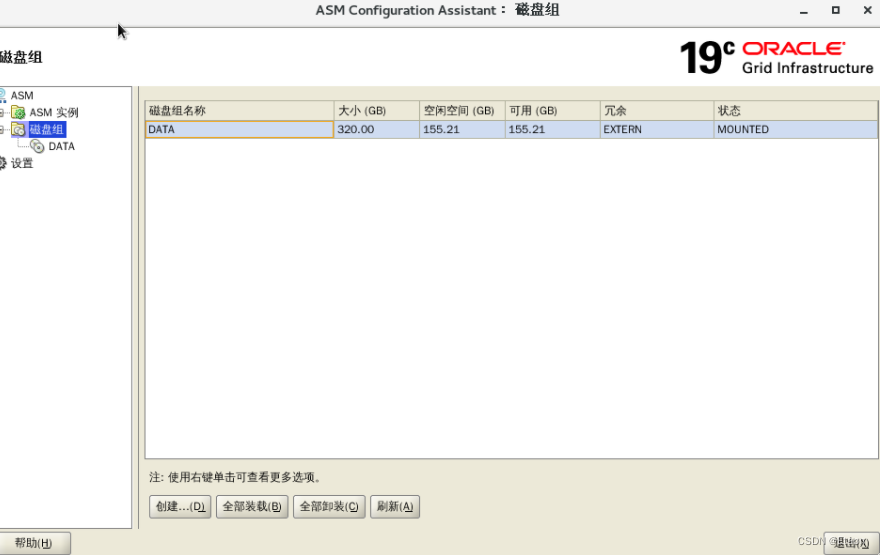881x555 pixels.
Task: Click the 磁盘组 folder icon in tree
Action: (x=18, y=130)
